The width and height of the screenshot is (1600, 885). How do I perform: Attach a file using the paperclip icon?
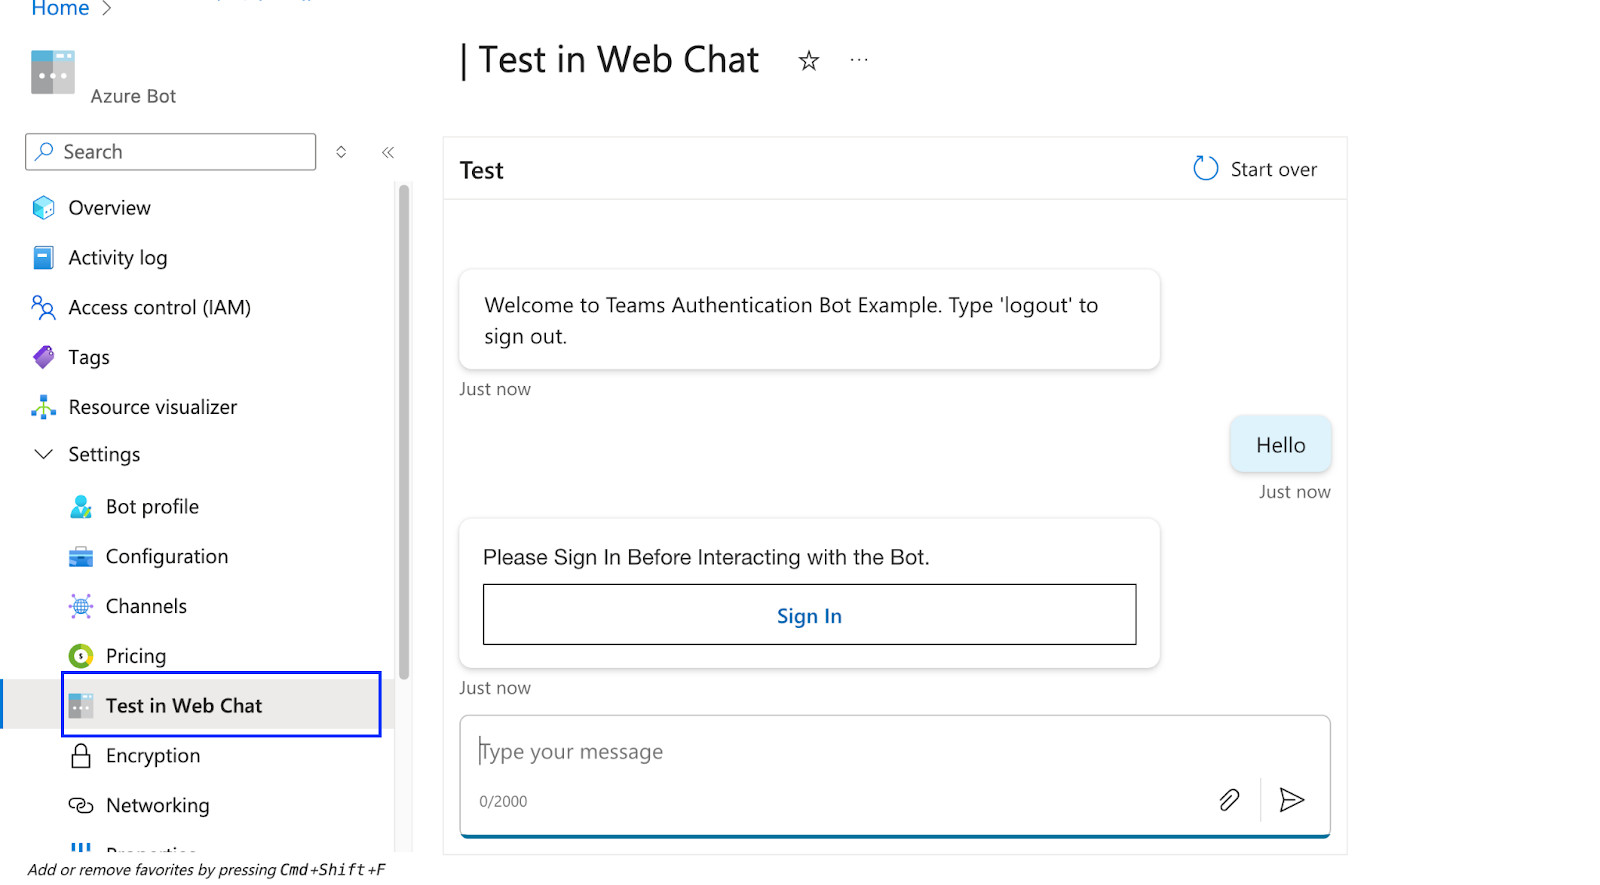coord(1229,800)
